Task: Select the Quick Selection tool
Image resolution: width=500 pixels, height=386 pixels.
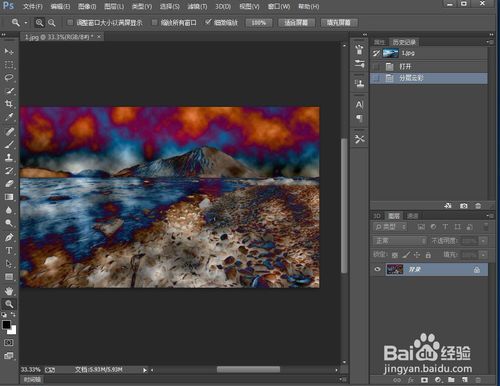Action: click(x=9, y=91)
